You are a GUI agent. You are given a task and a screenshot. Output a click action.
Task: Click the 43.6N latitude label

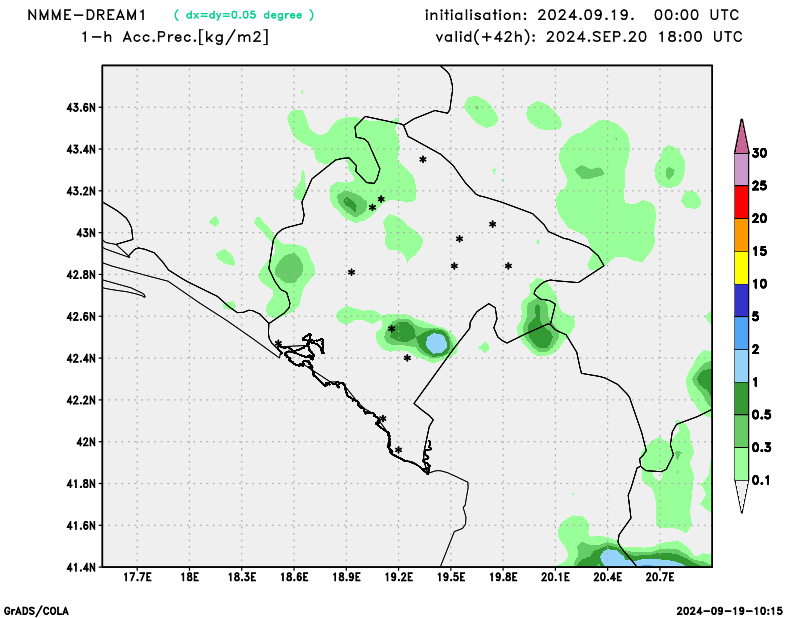tap(81, 108)
